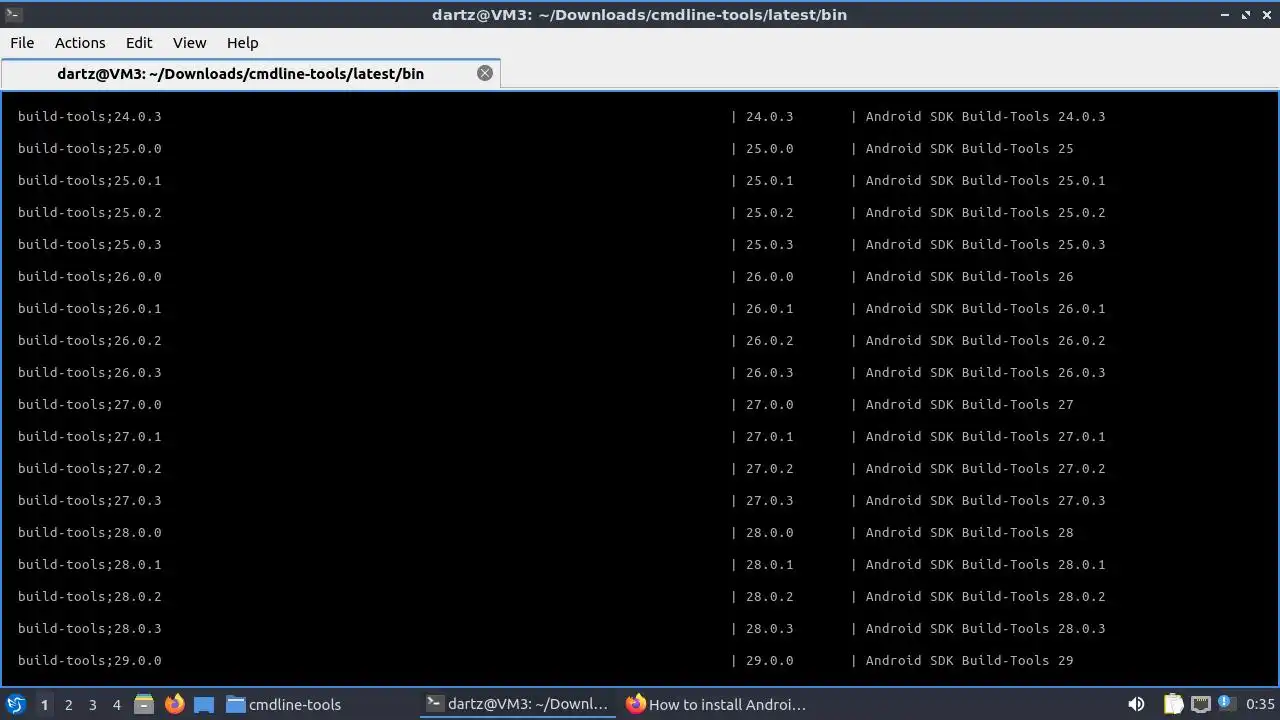1280x720 pixels.
Task: Click description 'Android SDK Build-Tools 29'
Action: (969, 661)
